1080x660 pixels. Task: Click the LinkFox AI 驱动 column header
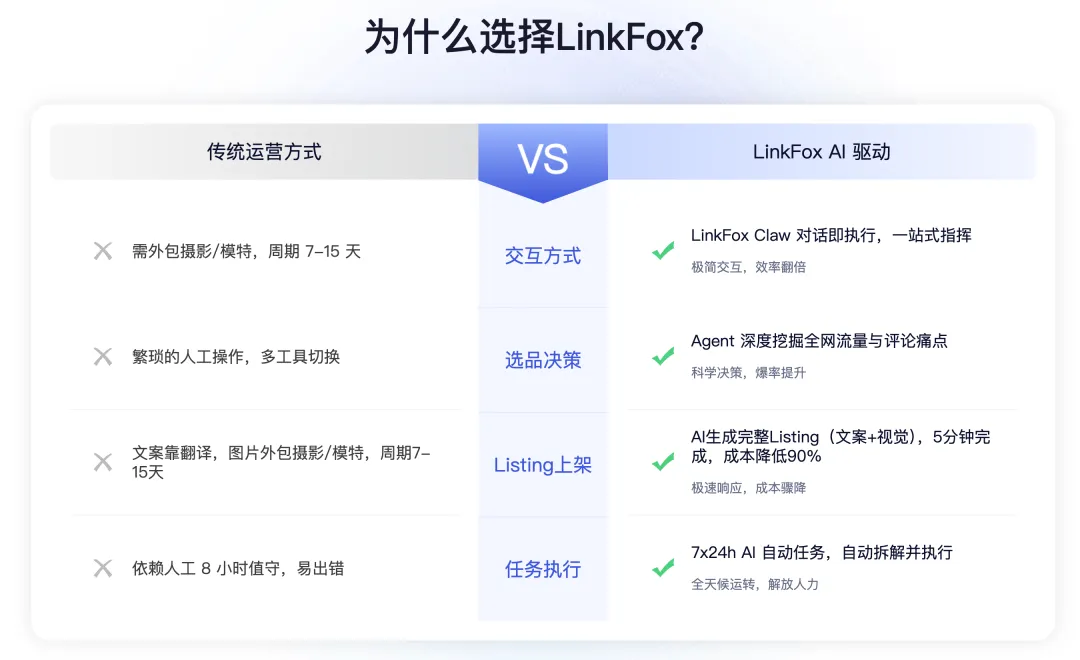pos(821,152)
